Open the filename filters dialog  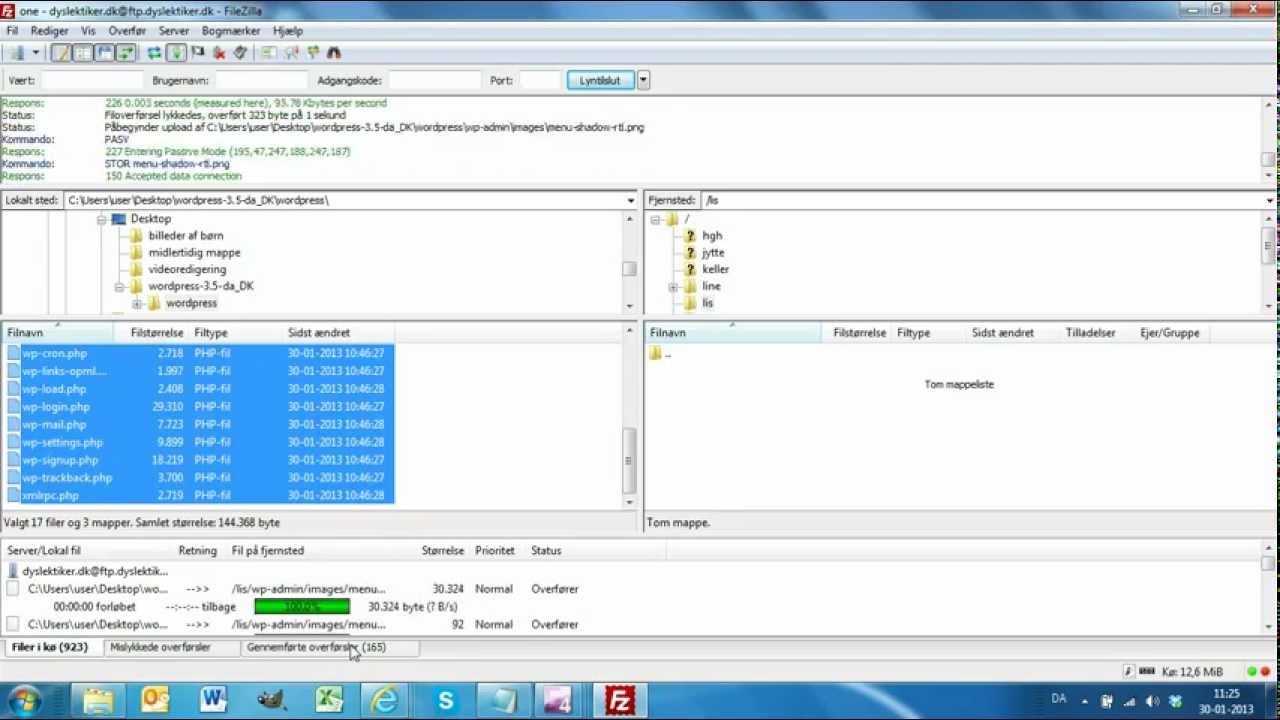point(270,53)
